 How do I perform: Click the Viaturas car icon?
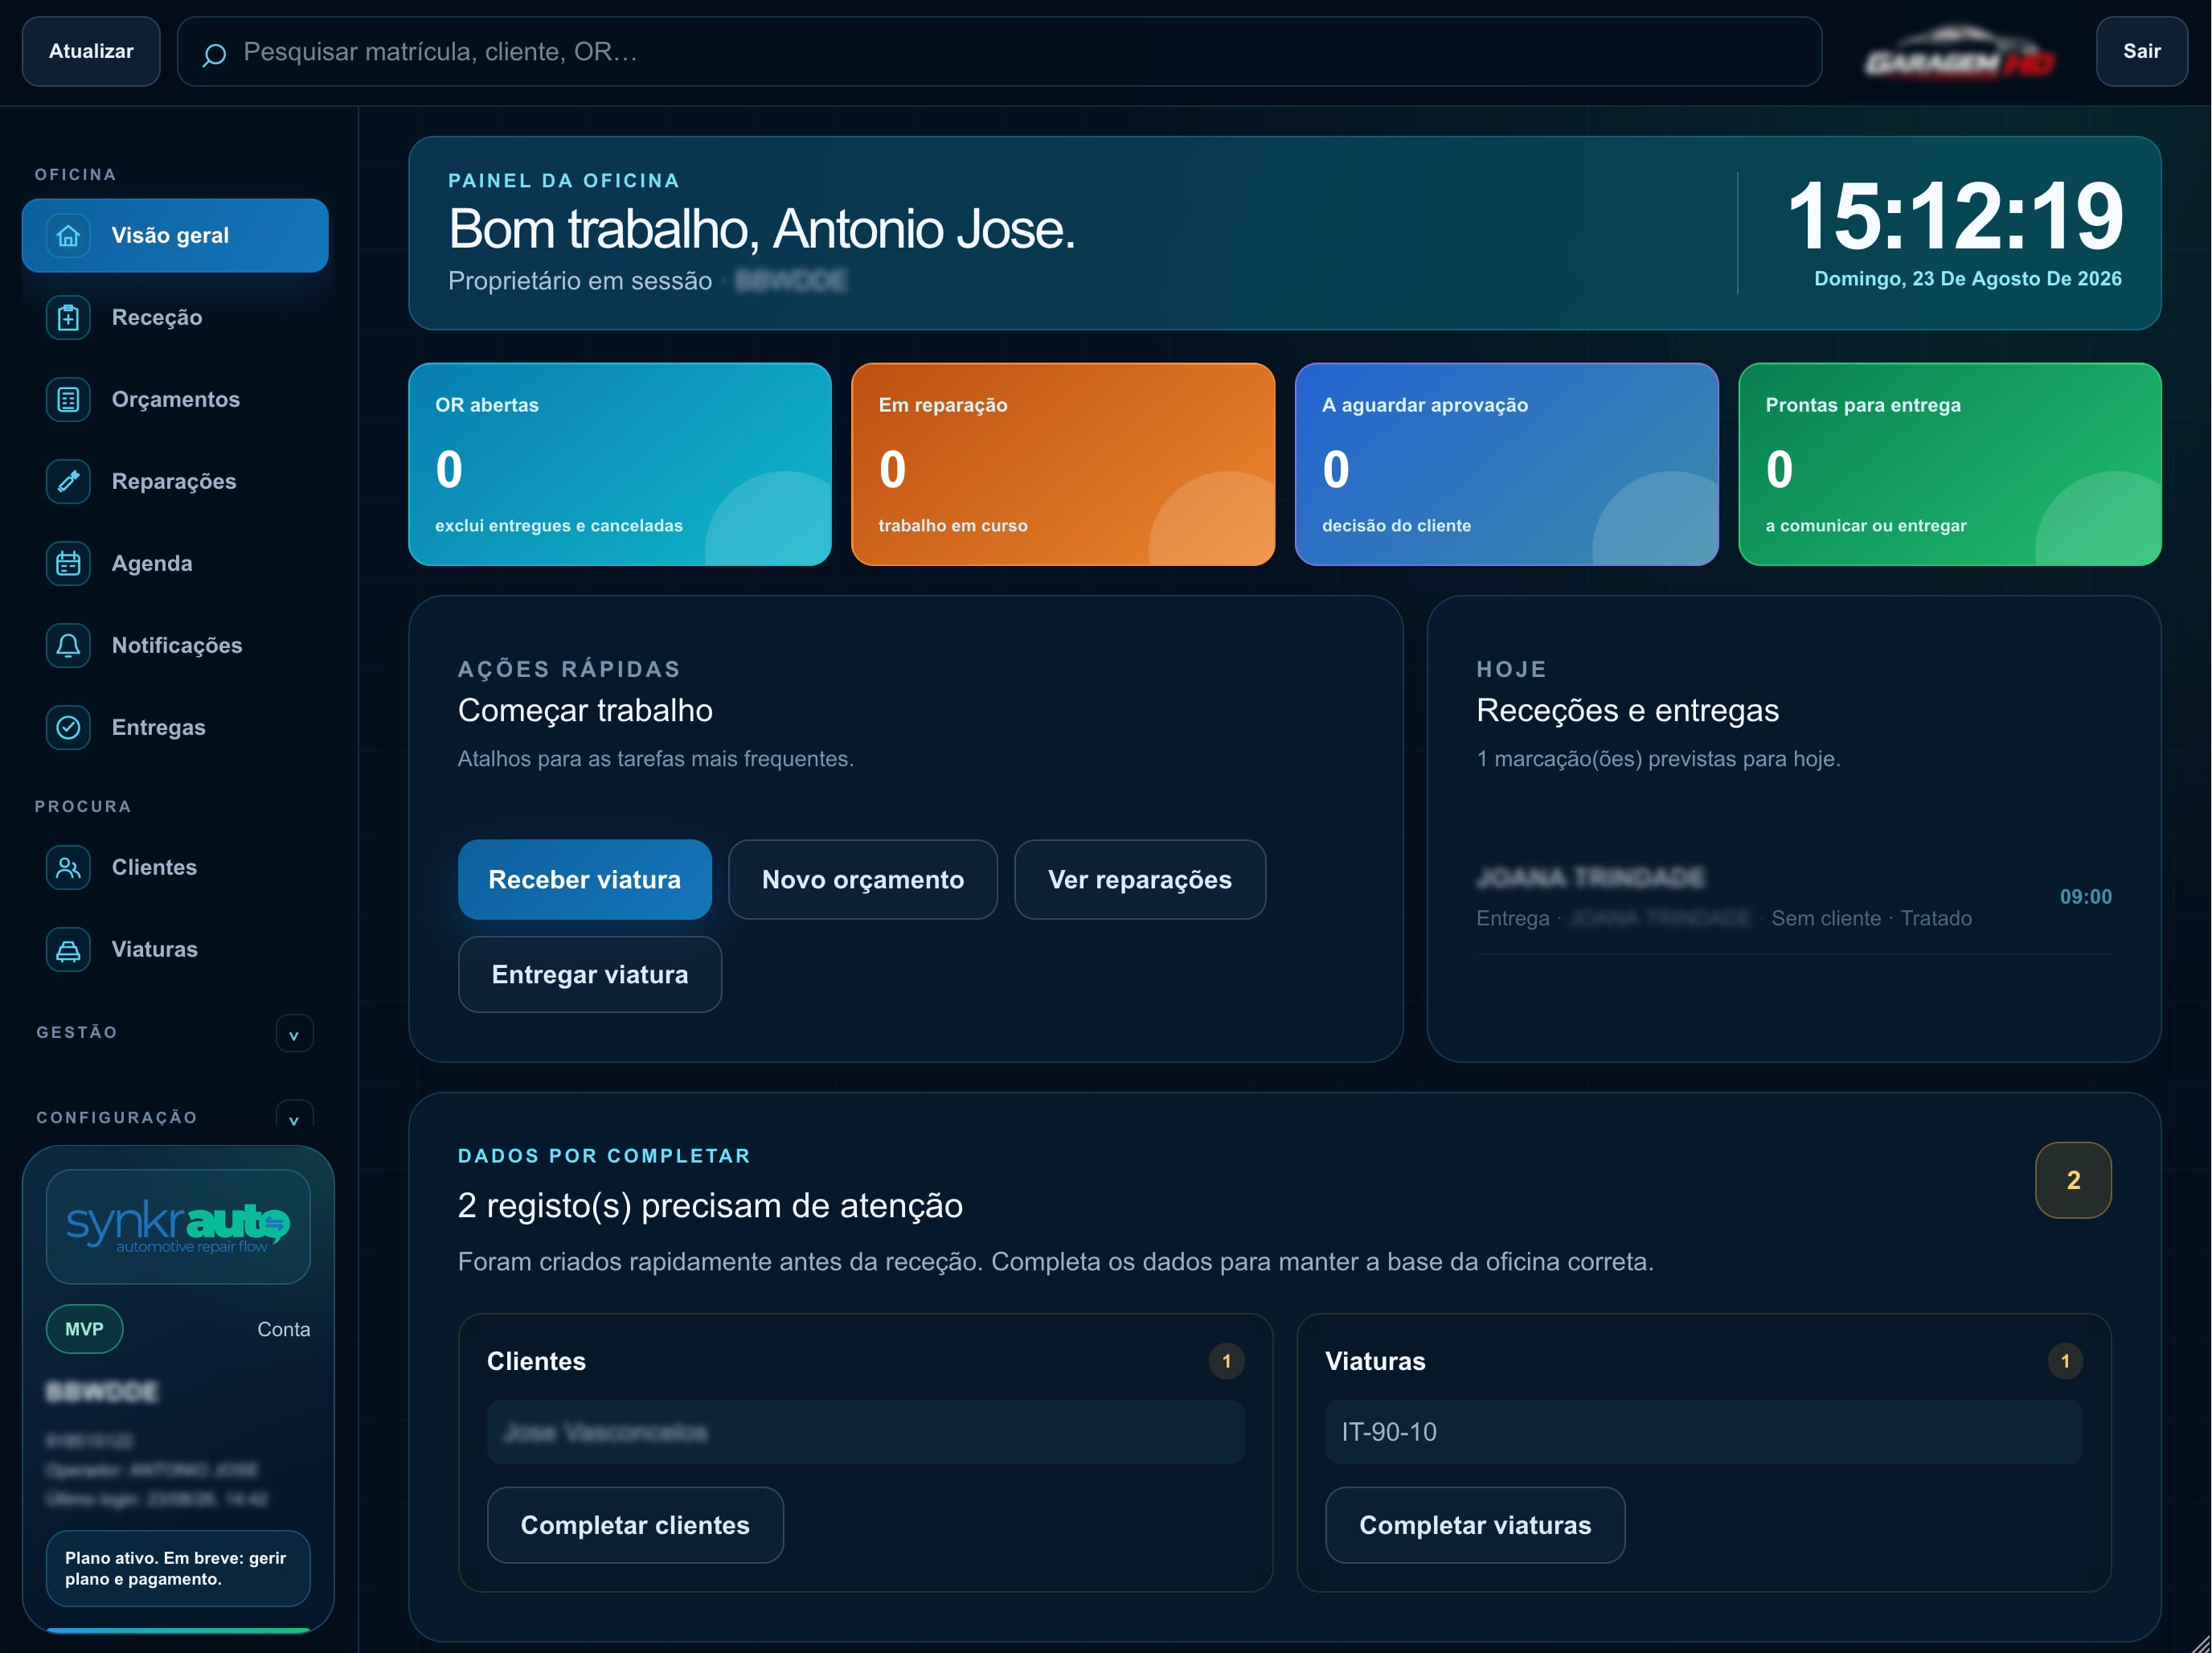[68, 949]
